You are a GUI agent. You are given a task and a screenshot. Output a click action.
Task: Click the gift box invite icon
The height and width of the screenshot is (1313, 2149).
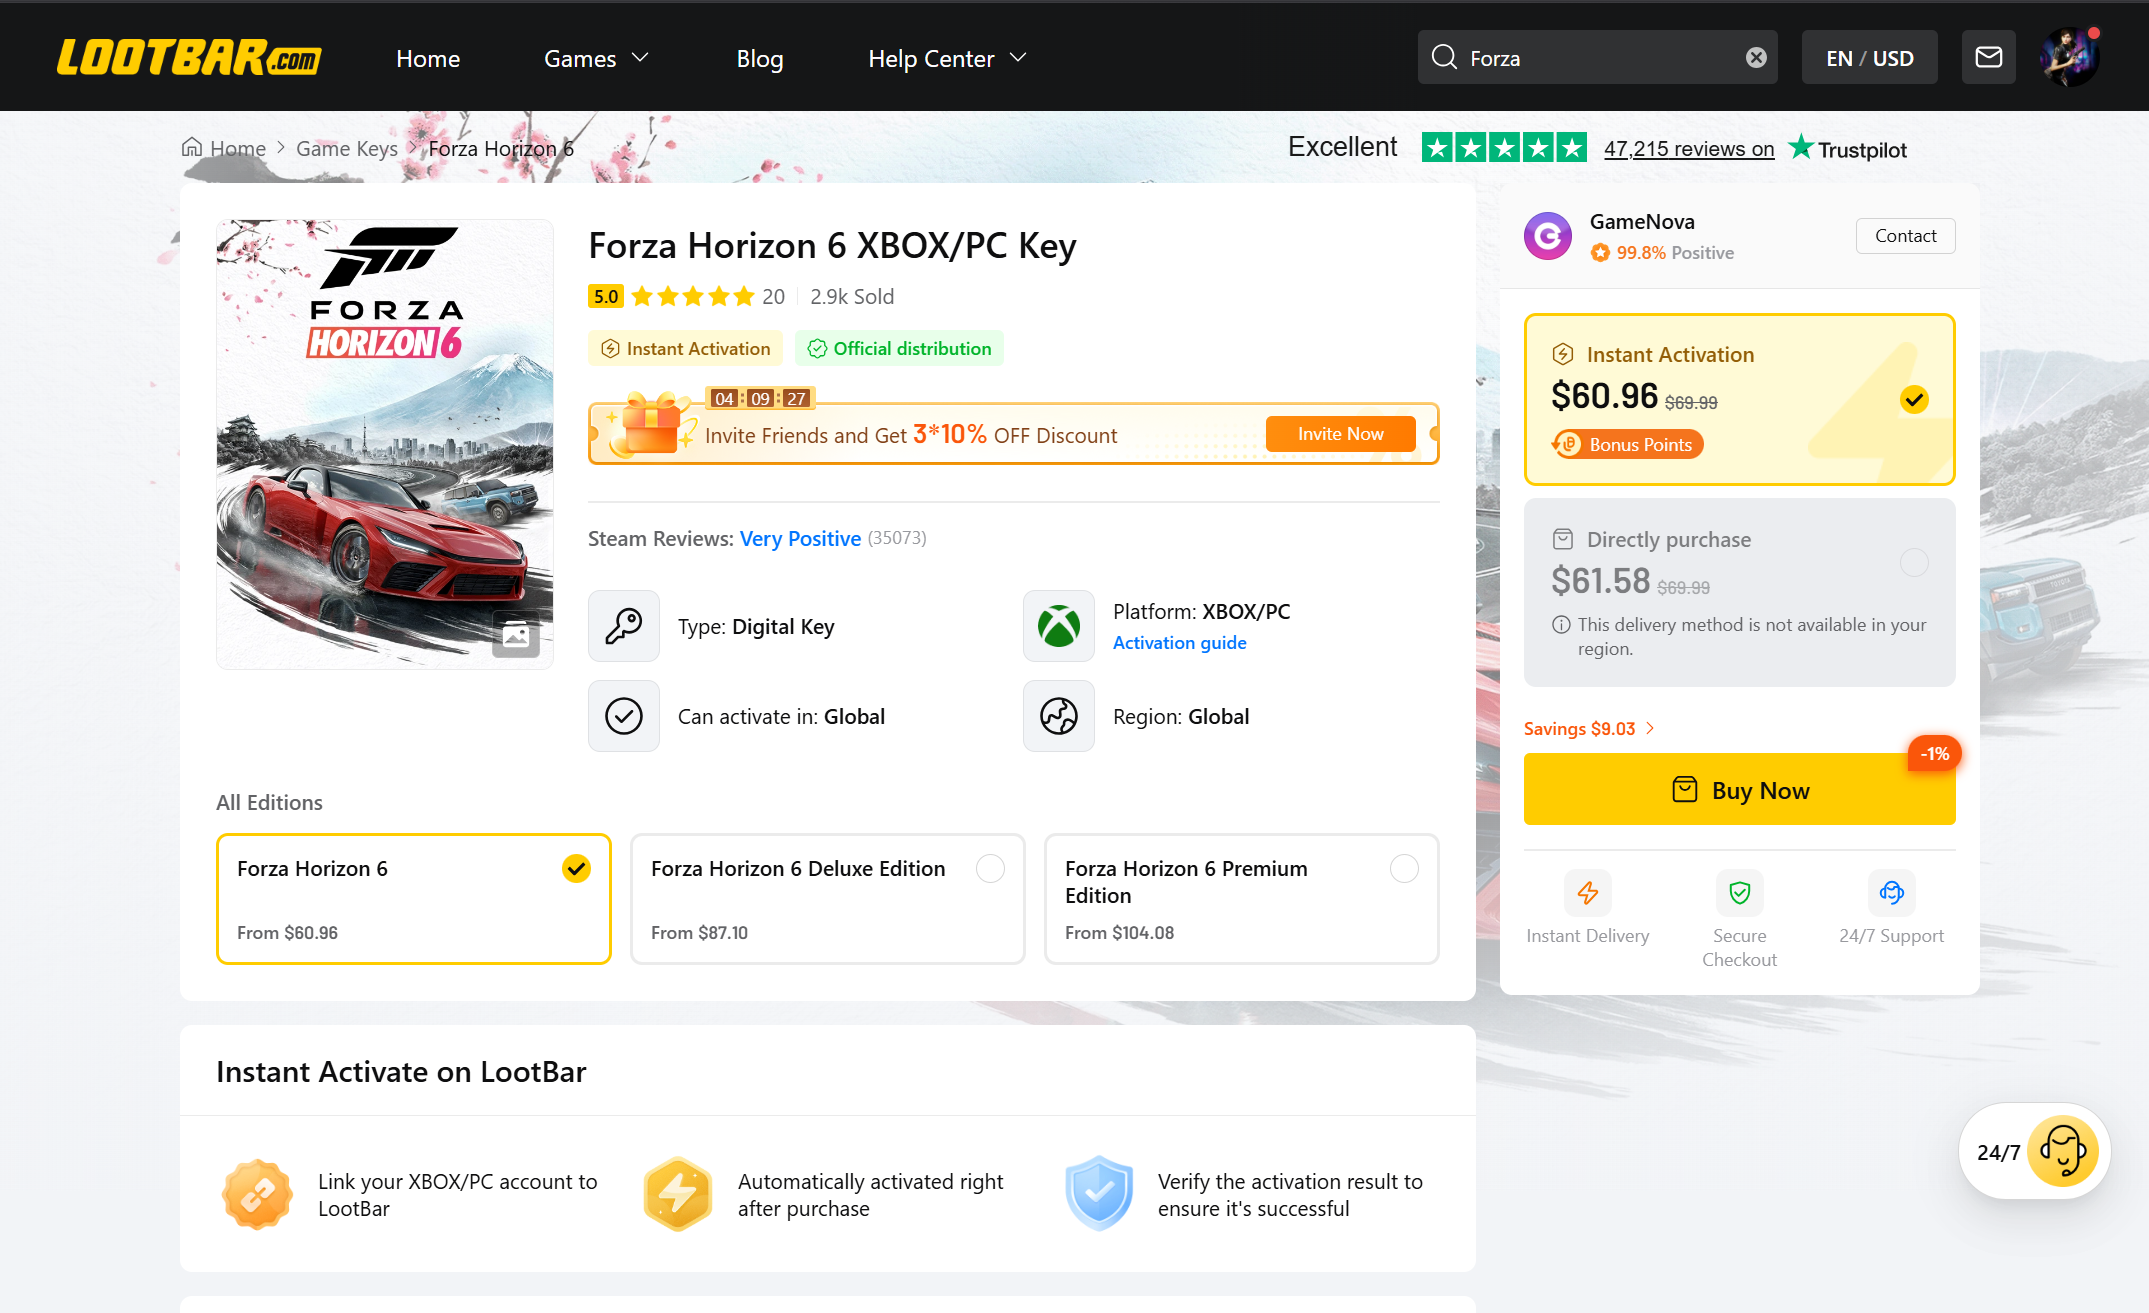pyautogui.click(x=651, y=424)
